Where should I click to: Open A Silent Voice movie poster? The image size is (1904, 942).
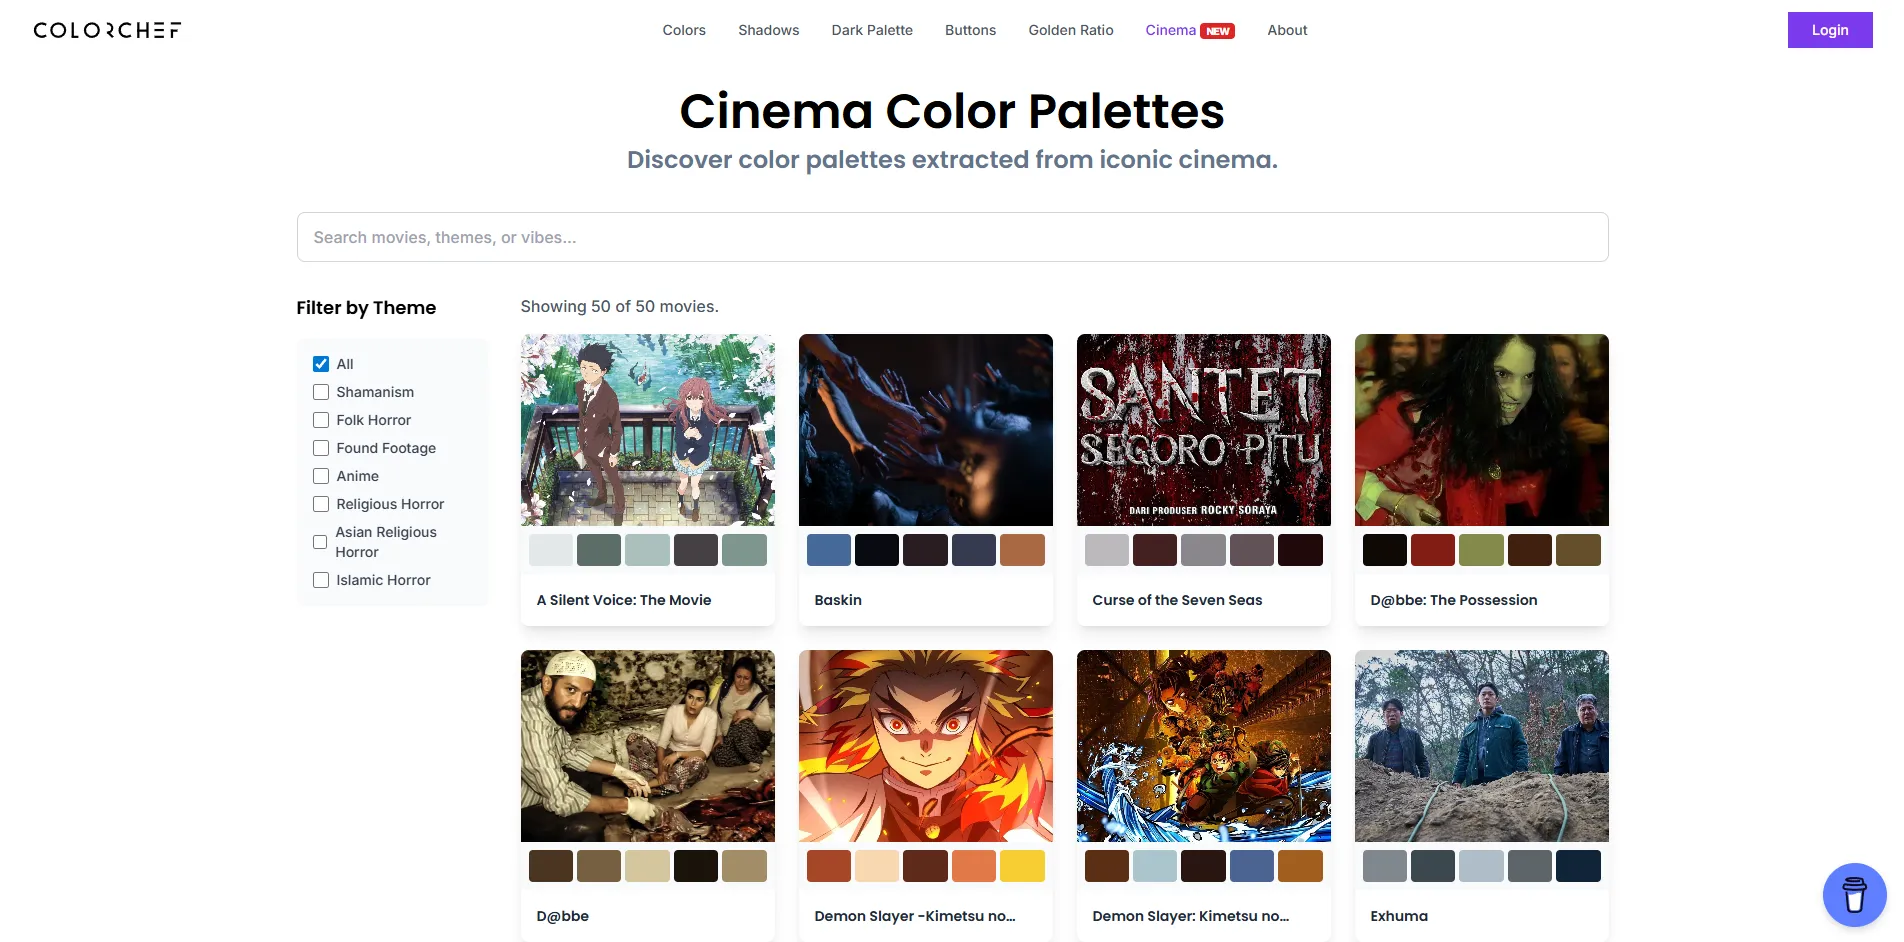(x=648, y=430)
